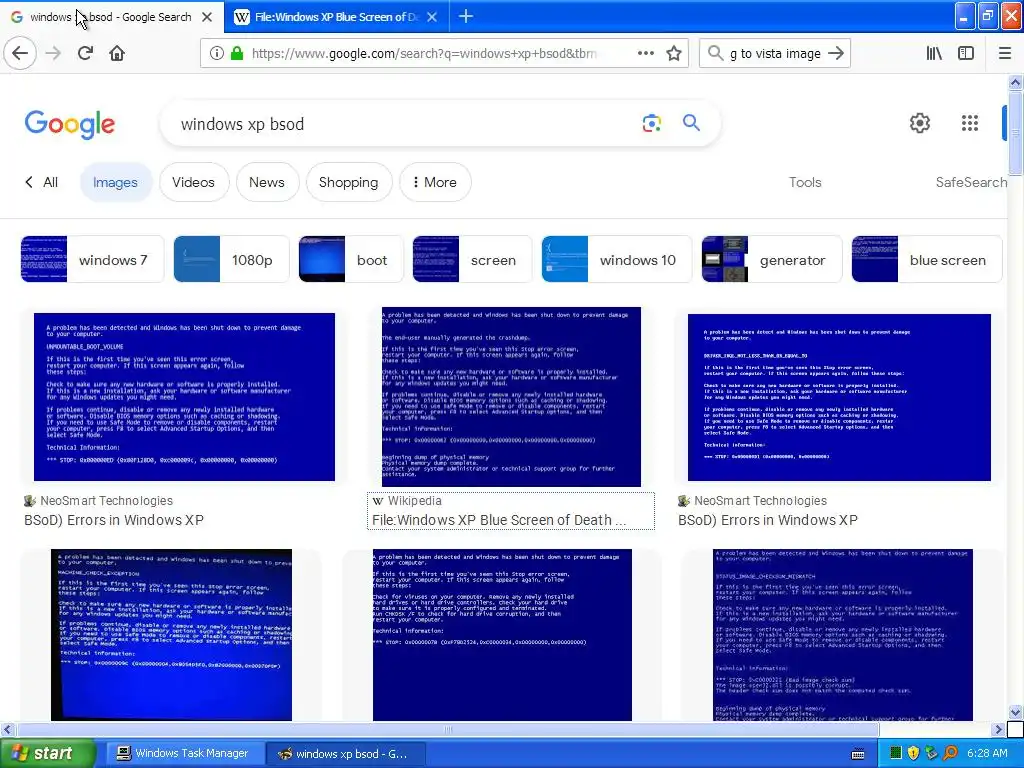Select the Images results tab
The height and width of the screenshot is (768, 1024).
pos(115,182)
